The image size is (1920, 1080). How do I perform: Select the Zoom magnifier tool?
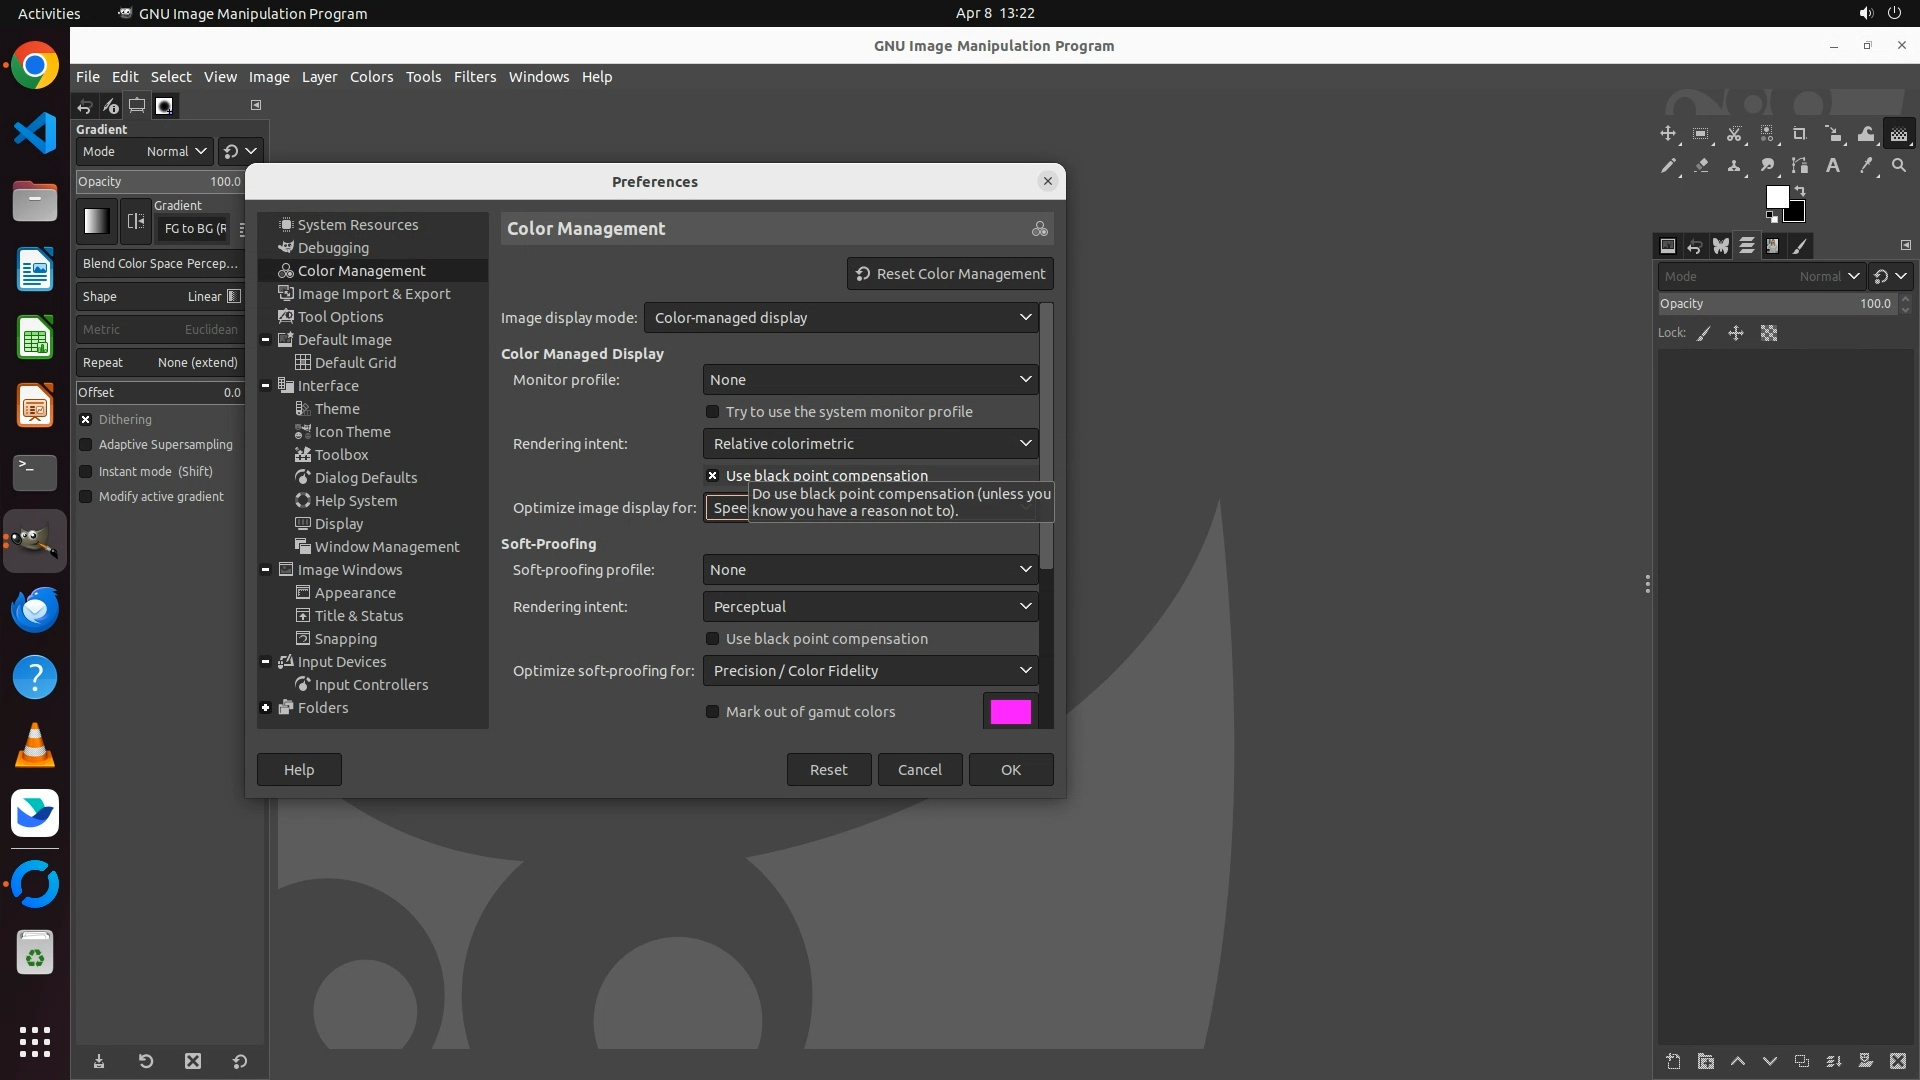(x=1899, y=166)
